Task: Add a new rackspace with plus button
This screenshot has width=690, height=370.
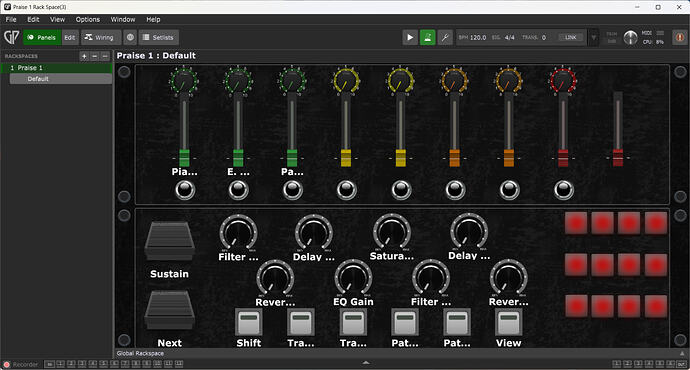Action: 84,56
